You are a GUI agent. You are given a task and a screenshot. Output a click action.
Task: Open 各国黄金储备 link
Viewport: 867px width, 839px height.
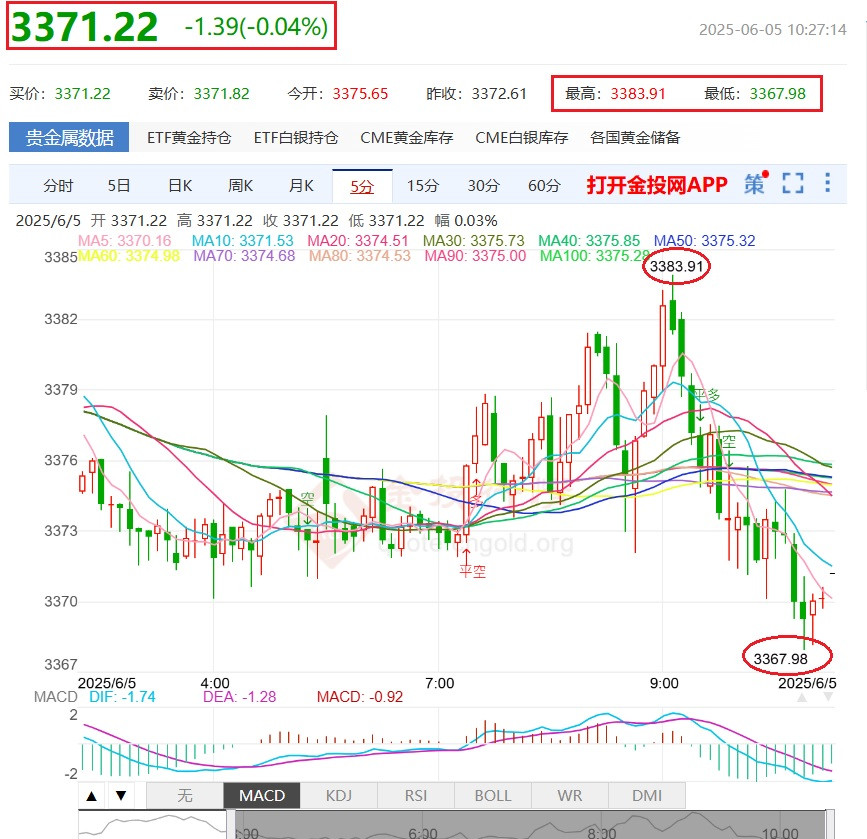pos(635,137)
